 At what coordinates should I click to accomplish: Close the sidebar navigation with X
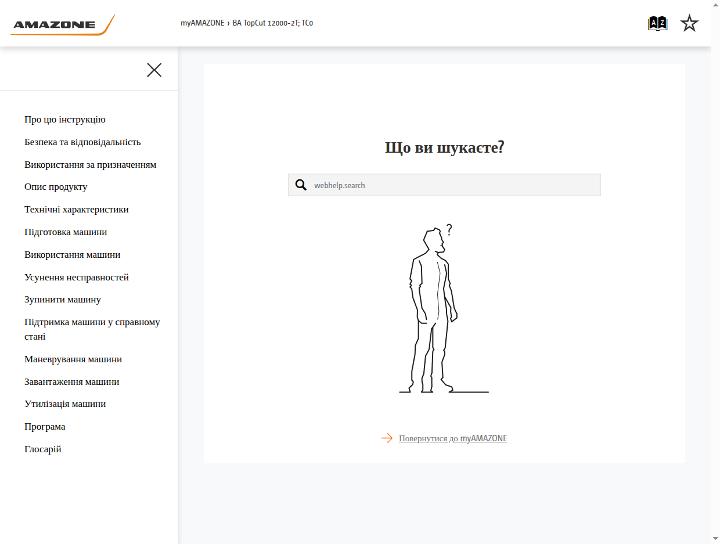(x=154, y=70)
